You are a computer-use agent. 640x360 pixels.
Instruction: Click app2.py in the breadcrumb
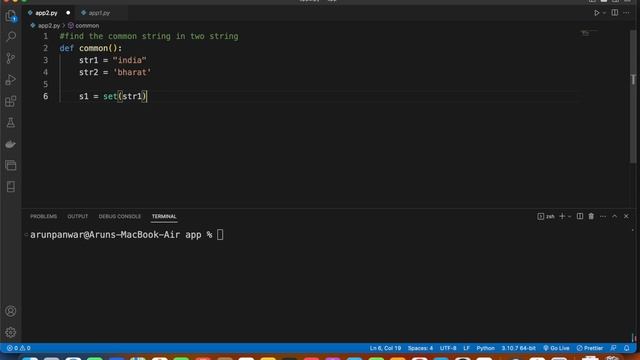click(49, 26)
